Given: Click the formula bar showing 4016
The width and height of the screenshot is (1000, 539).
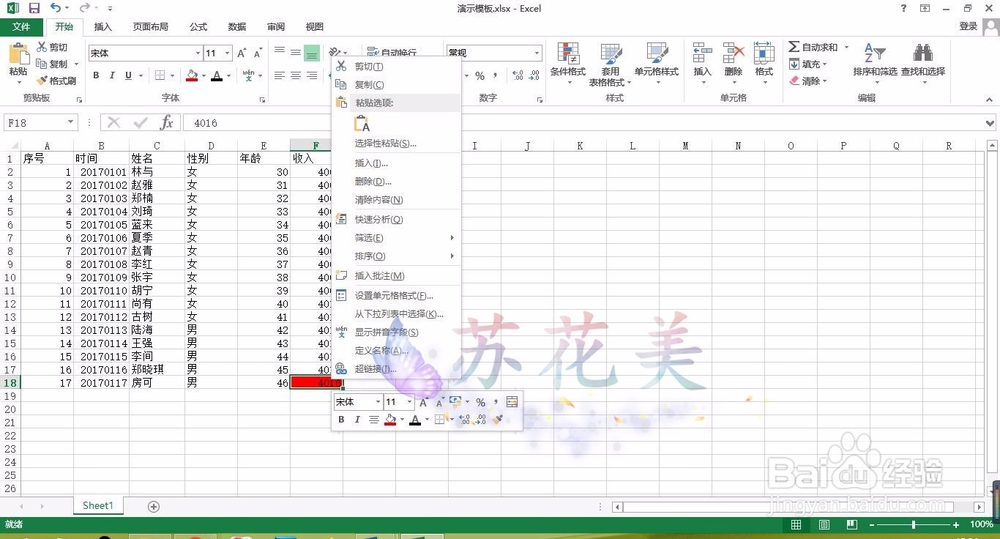Looking at the screenshot, I should coord(582,123).
